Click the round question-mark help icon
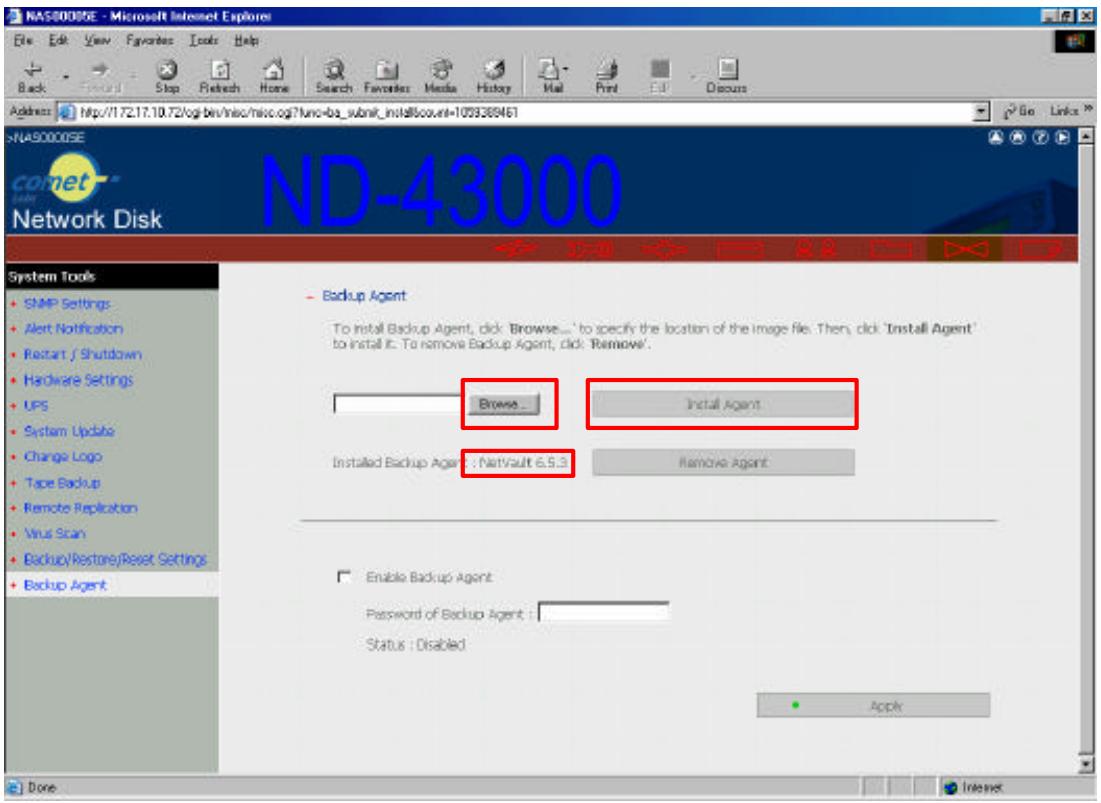Image resolution: width=1101 pixels, height=803 pixels. 1041,138
